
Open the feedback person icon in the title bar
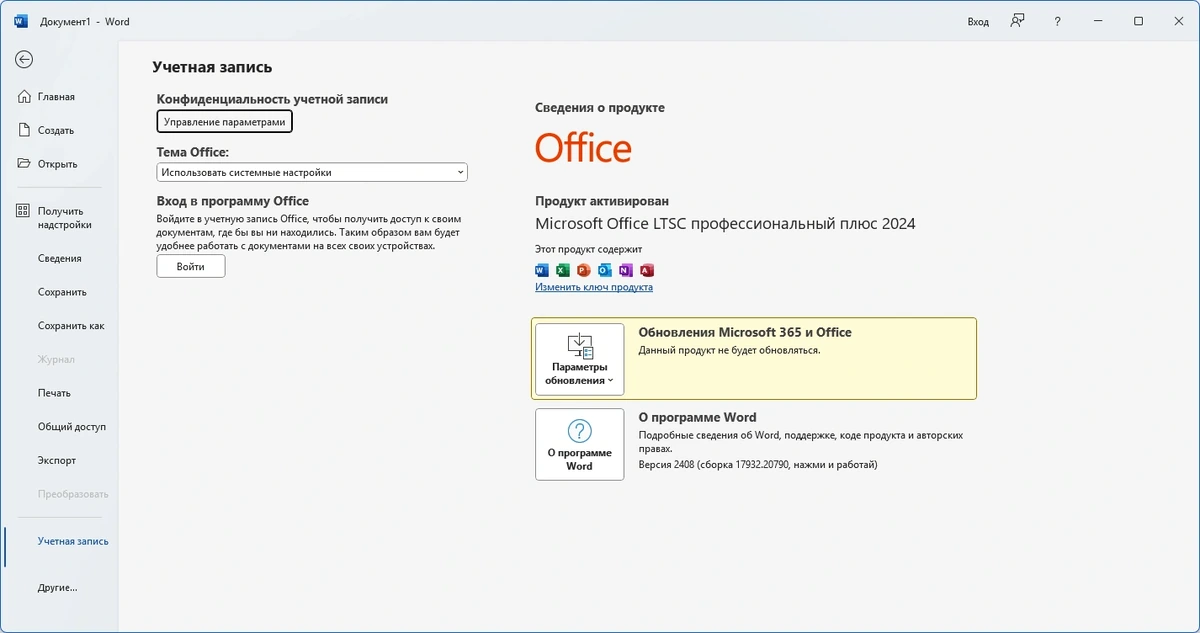(1017, 21)
